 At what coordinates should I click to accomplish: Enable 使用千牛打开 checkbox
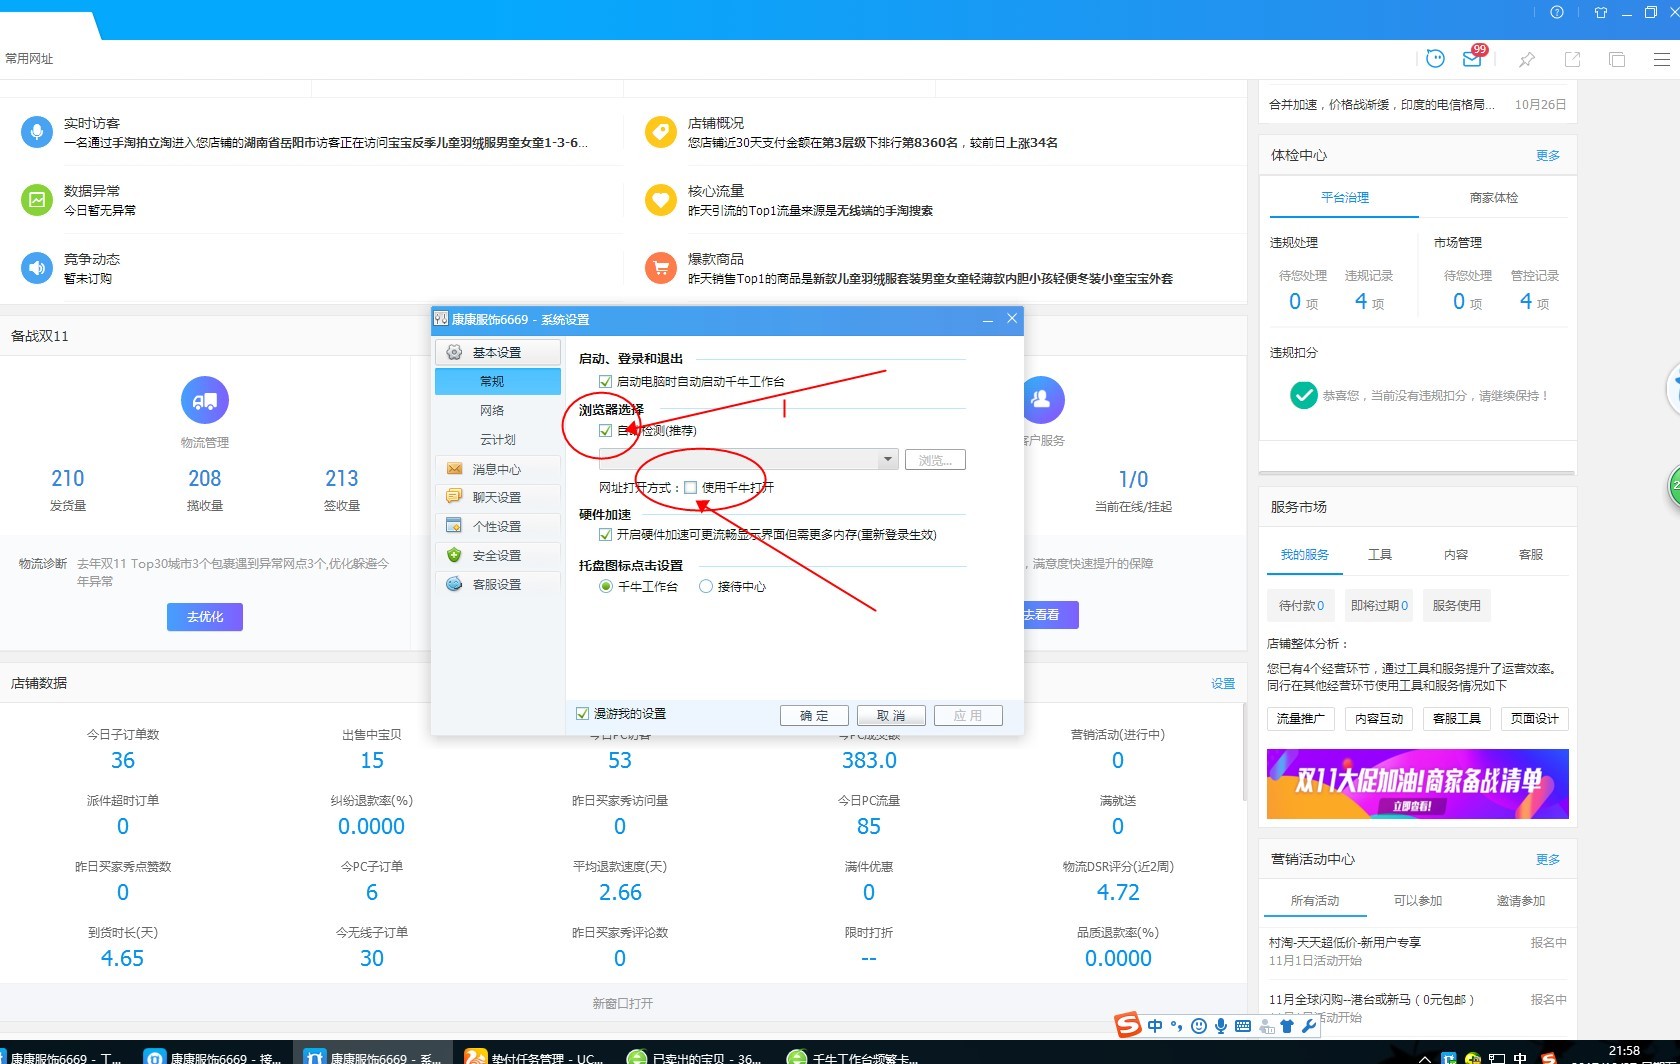690,488
